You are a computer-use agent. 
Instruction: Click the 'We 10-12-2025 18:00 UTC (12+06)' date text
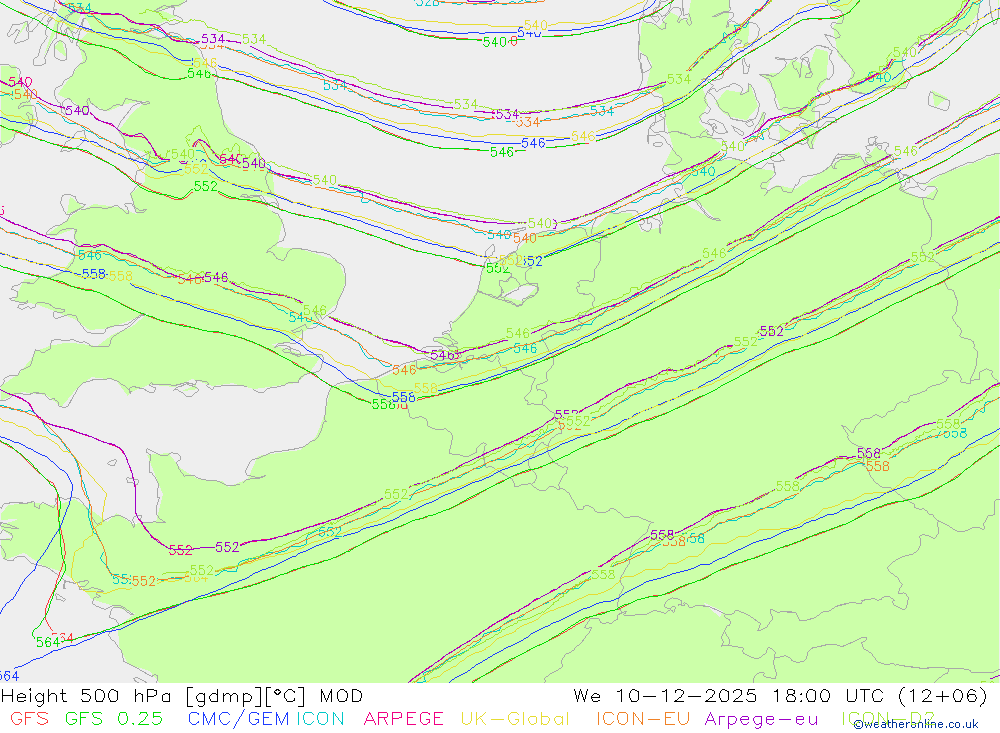(x=780, y=695)
